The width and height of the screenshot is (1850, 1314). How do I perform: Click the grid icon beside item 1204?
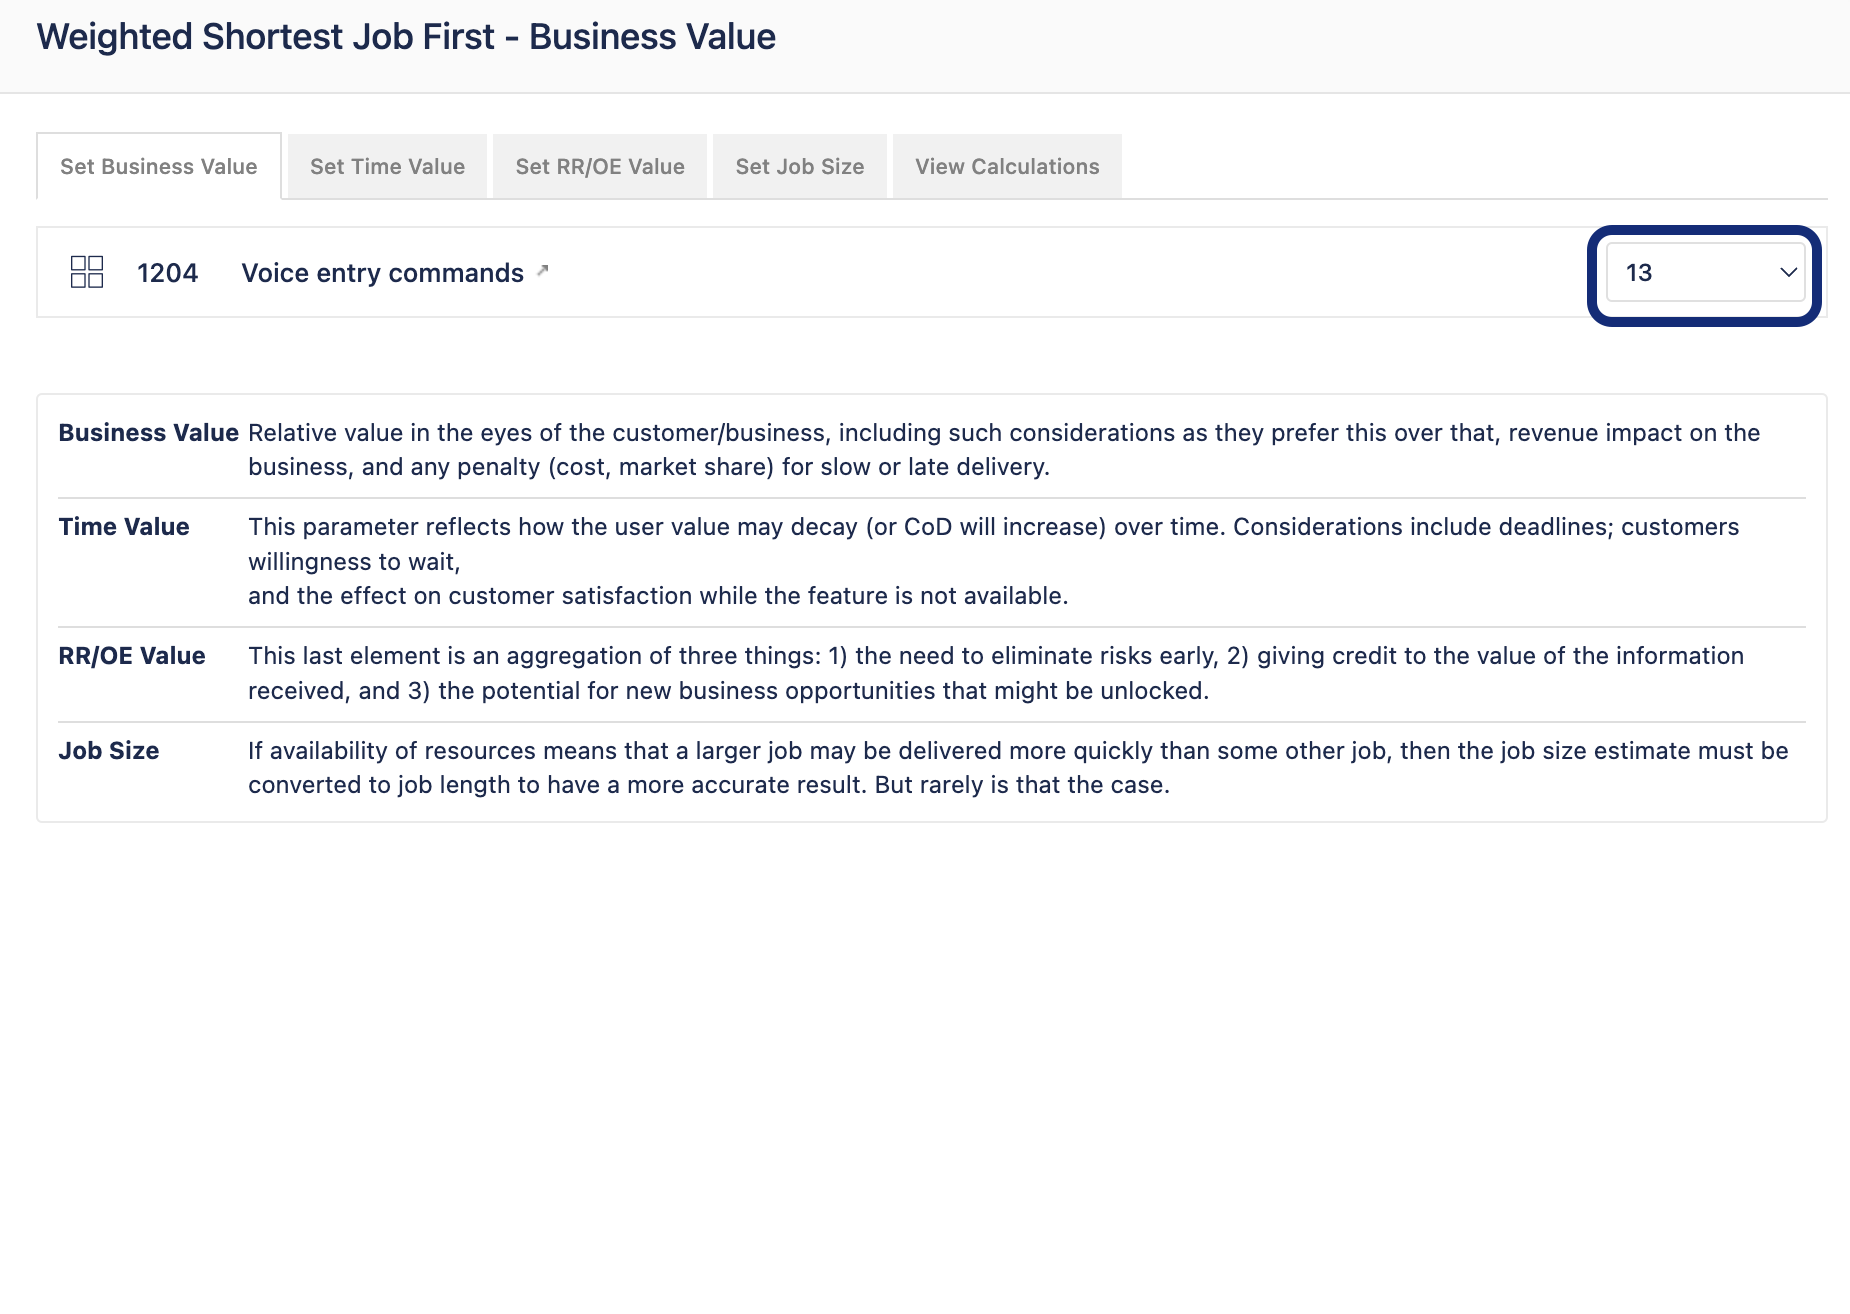click(x=87, y=272)
